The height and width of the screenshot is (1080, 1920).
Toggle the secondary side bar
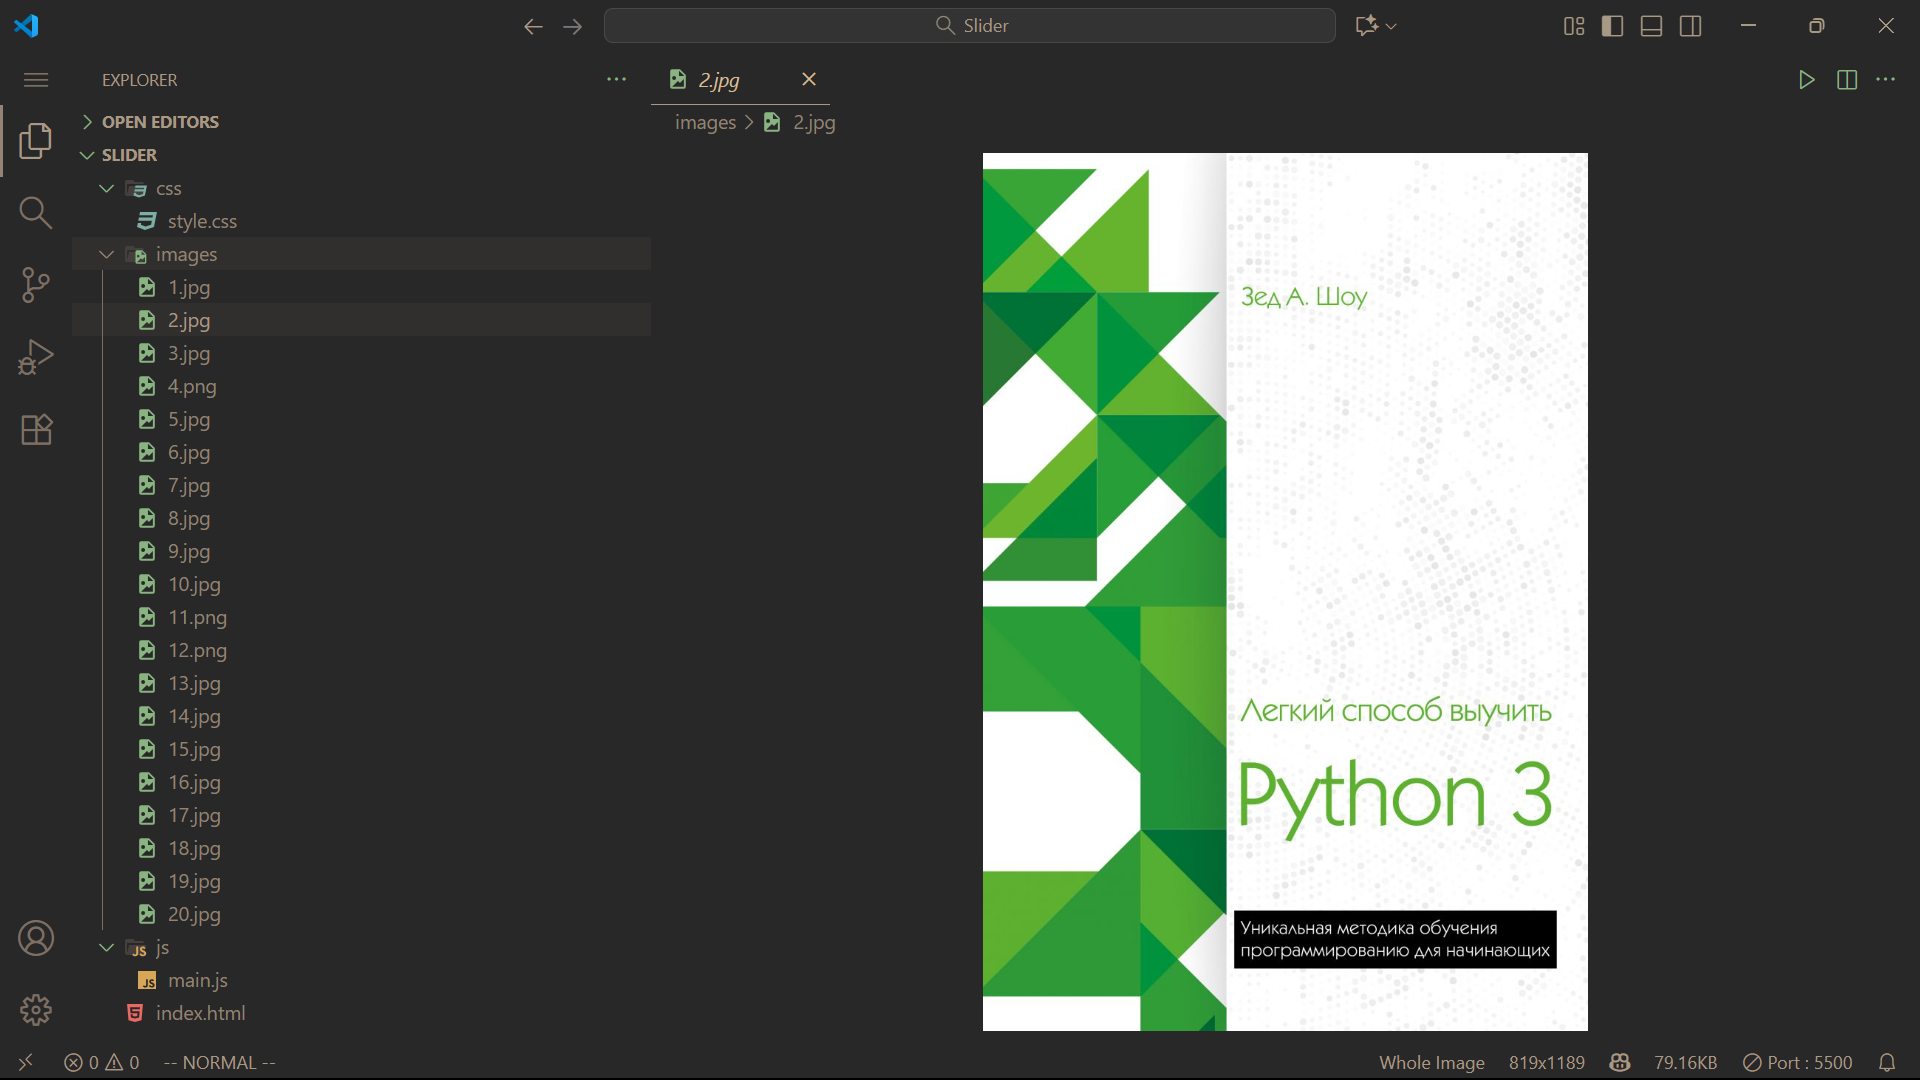click(1691, 26)
